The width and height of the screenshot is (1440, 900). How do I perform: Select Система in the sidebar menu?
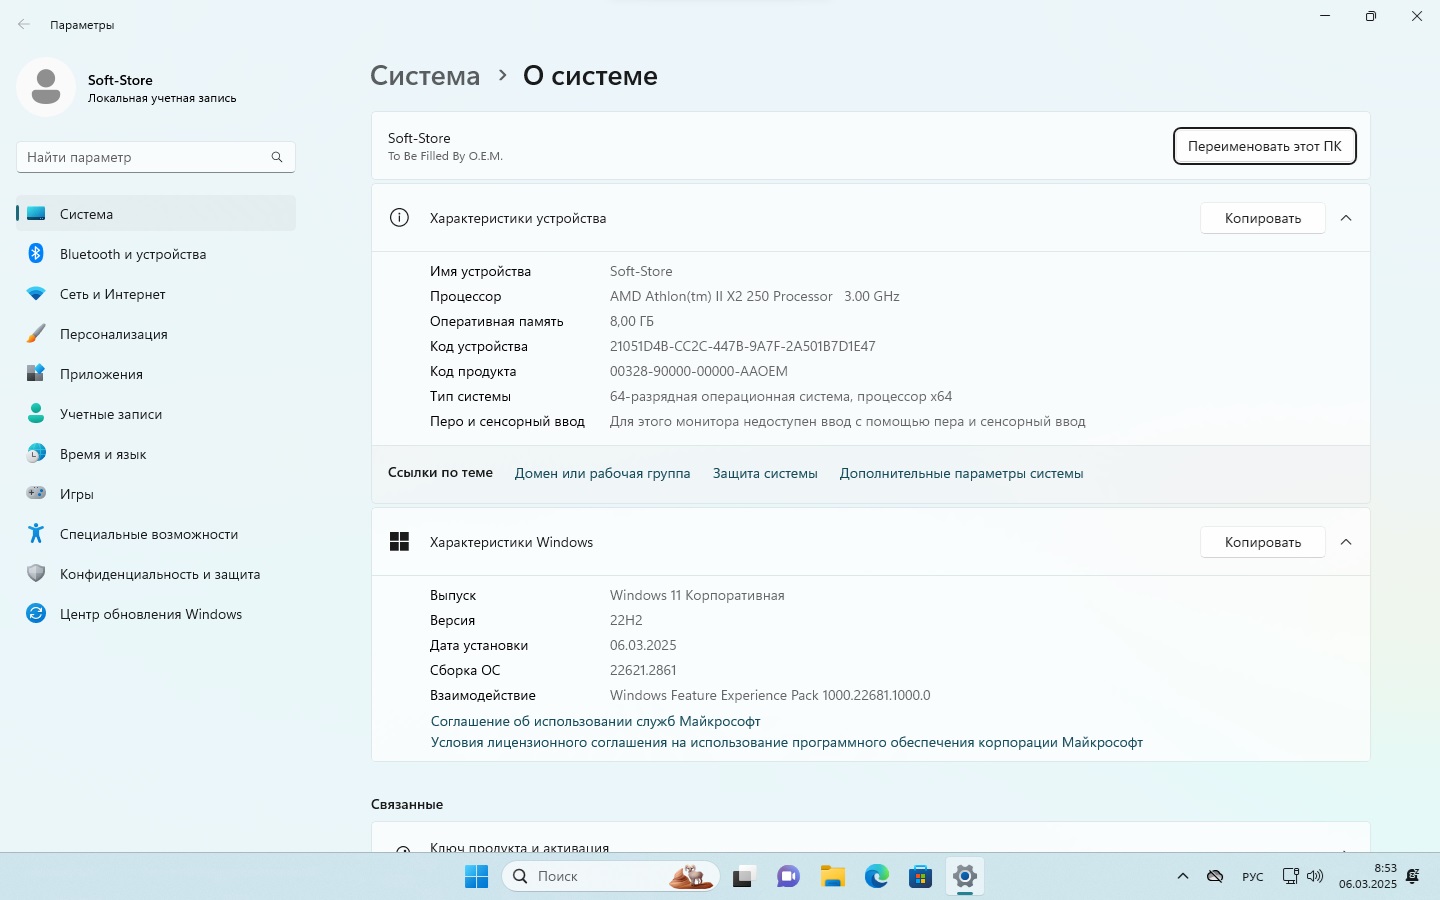pos(156,214)
